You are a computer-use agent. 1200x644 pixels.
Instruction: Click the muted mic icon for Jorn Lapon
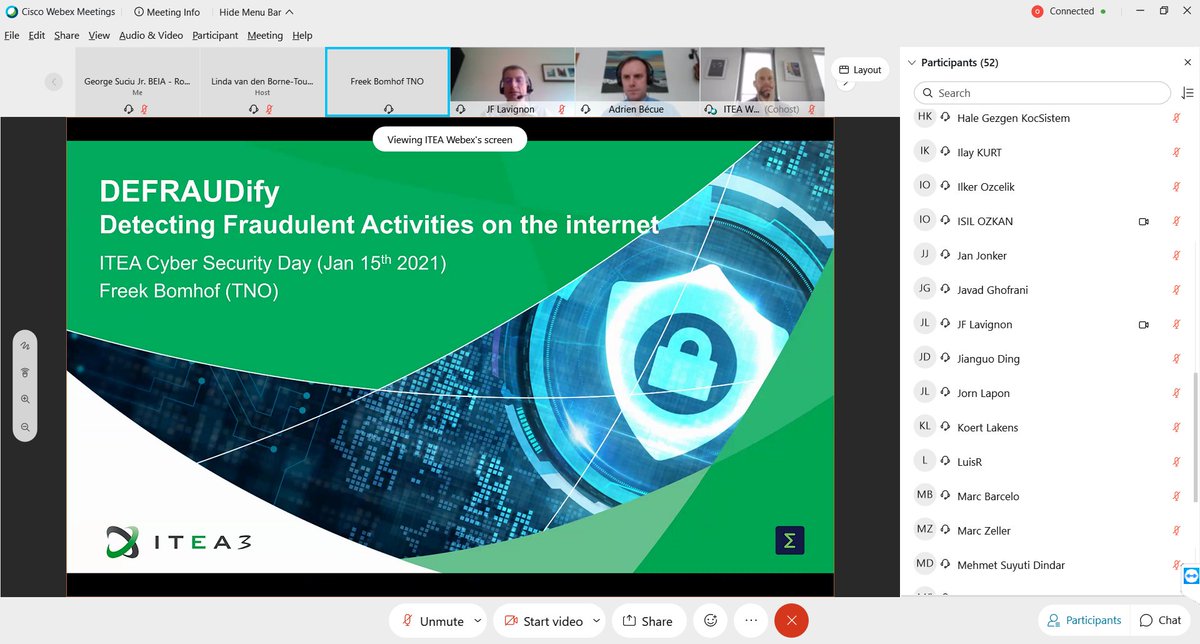[1177, 393]
